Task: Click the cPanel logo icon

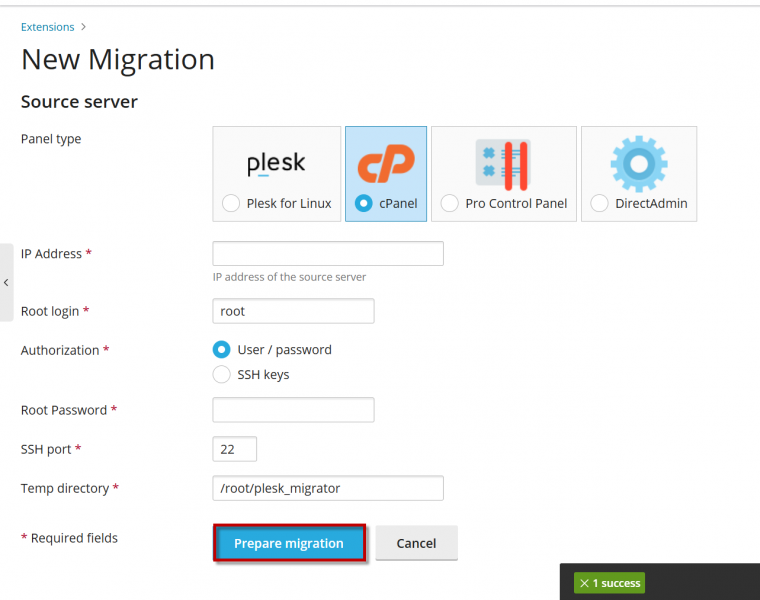Action: tap(385, 163)
